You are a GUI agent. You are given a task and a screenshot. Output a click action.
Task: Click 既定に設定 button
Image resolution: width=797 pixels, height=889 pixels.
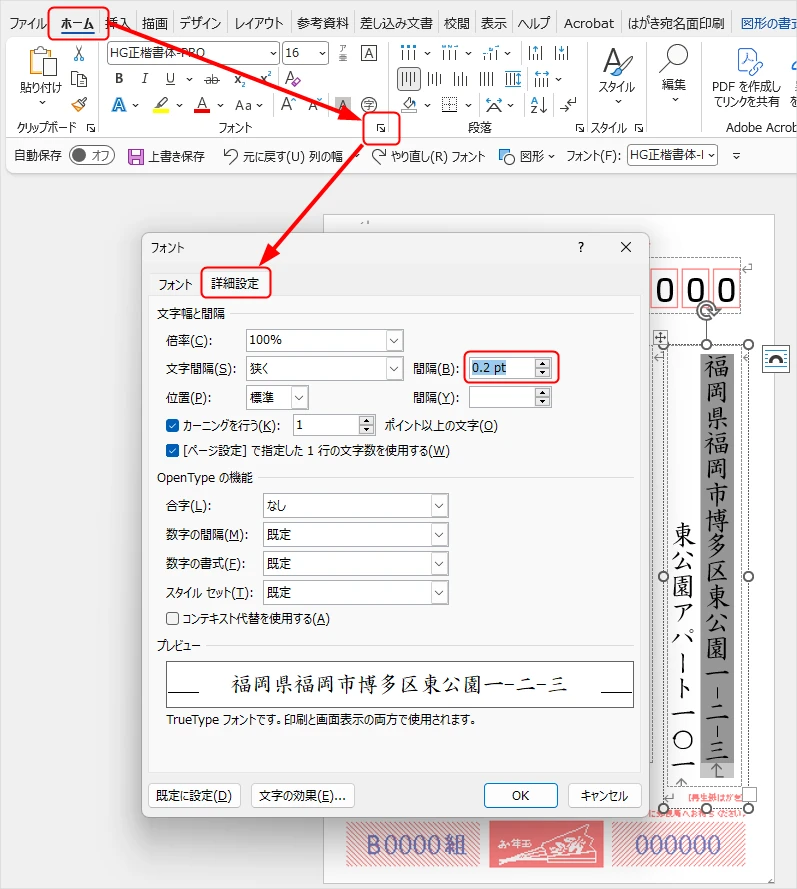pyautogui.click(x=194, y=795)
